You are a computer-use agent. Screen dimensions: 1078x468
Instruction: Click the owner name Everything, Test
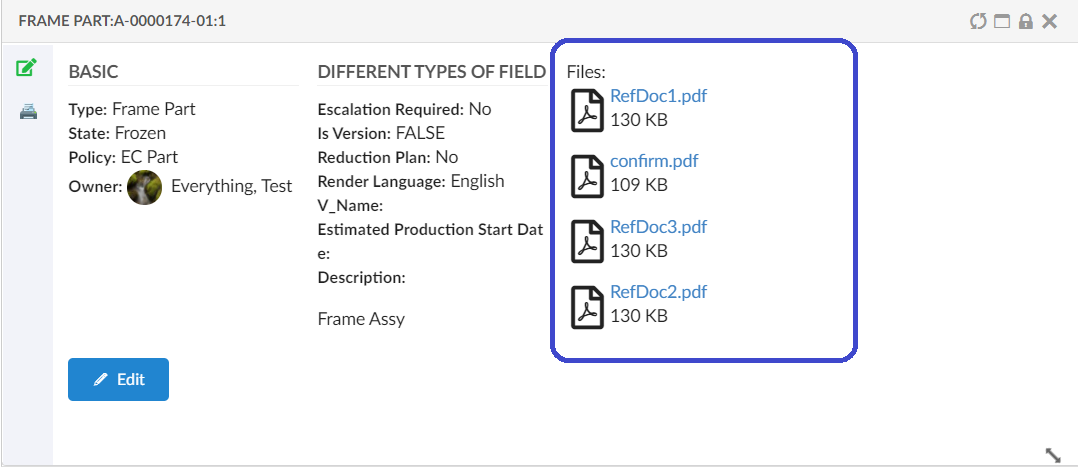click(231, 186)
